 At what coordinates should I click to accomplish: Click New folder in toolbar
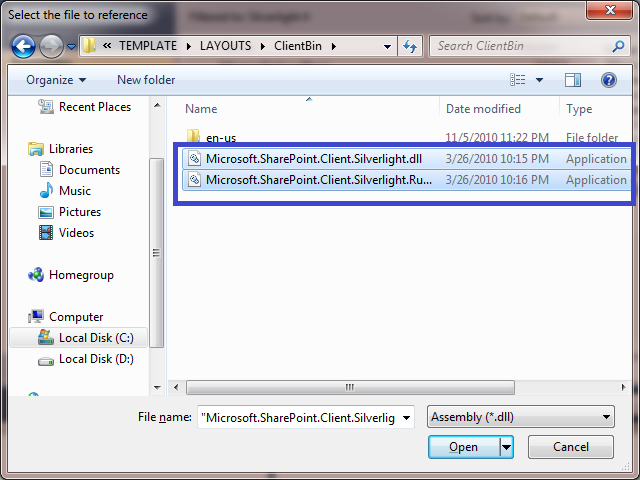(146, 80)
